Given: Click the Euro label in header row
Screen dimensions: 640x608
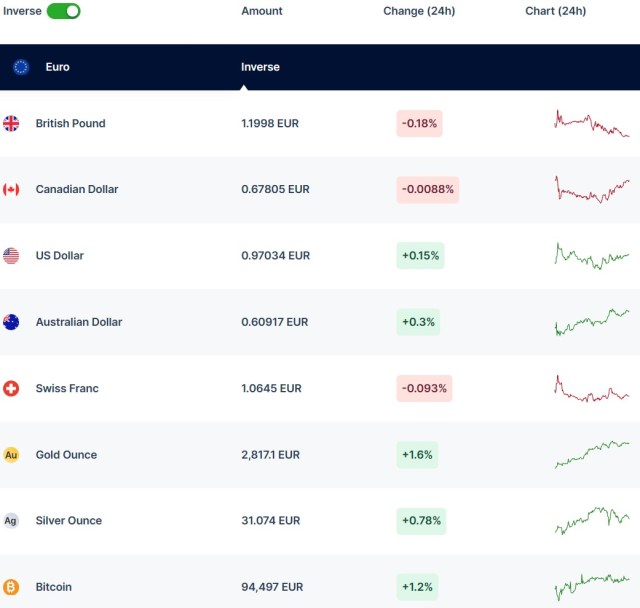Looking at the screenshot, I should point(58,67).
